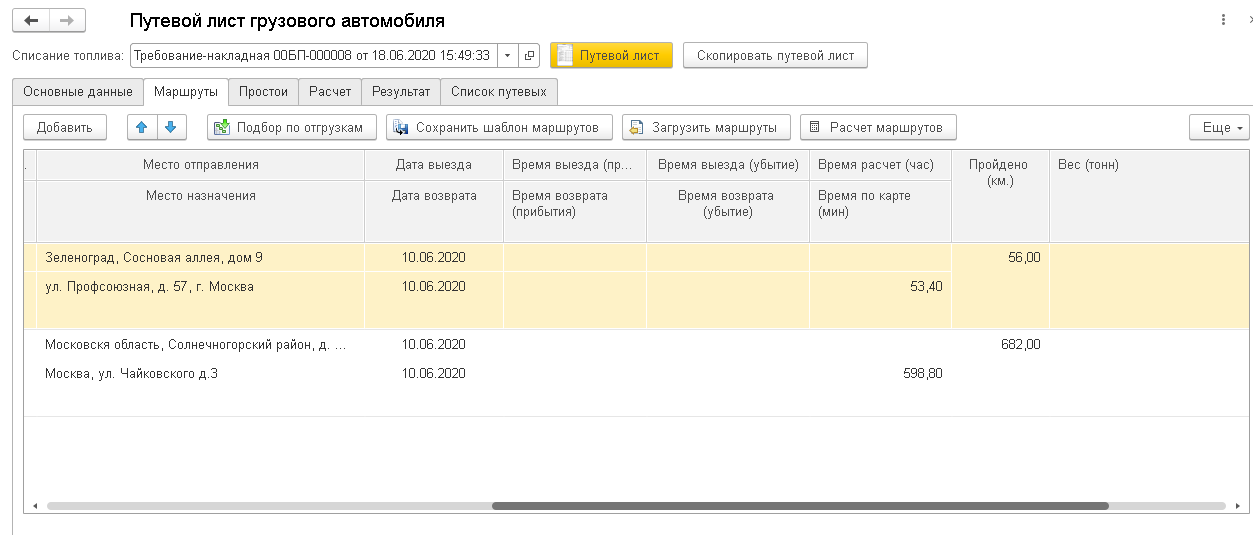Viewport: 1253px width, 535px height.
Task: Move row down with blue arrow
Action: click(171, 127)
